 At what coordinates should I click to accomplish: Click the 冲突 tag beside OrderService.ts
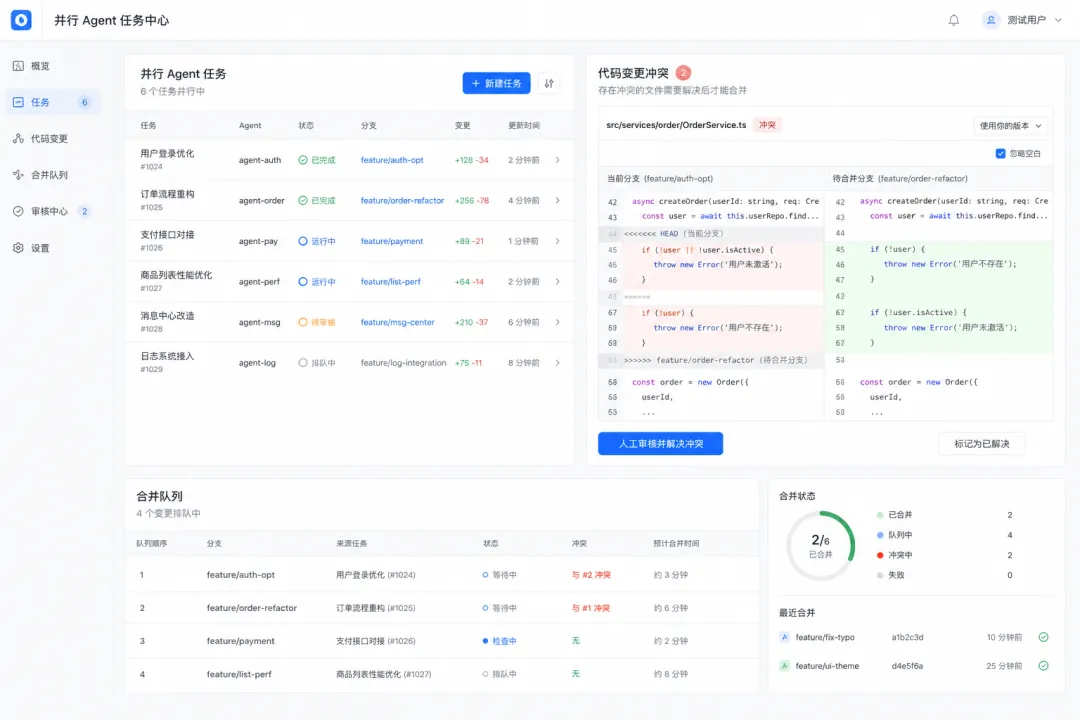(x=767, y=125)
